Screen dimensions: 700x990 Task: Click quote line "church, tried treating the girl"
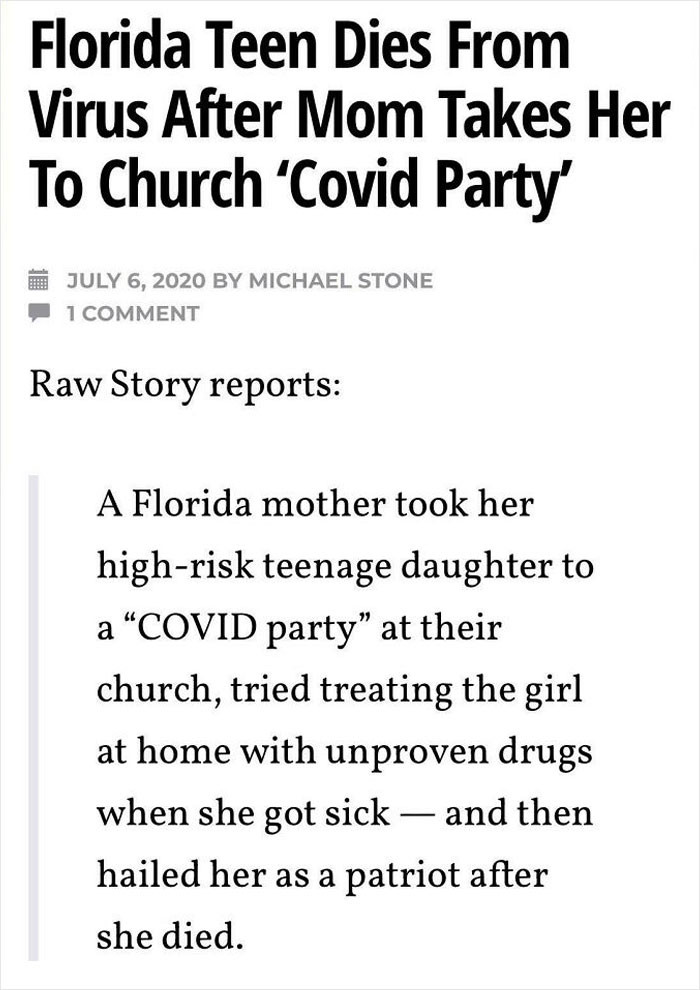pos(338,694)
